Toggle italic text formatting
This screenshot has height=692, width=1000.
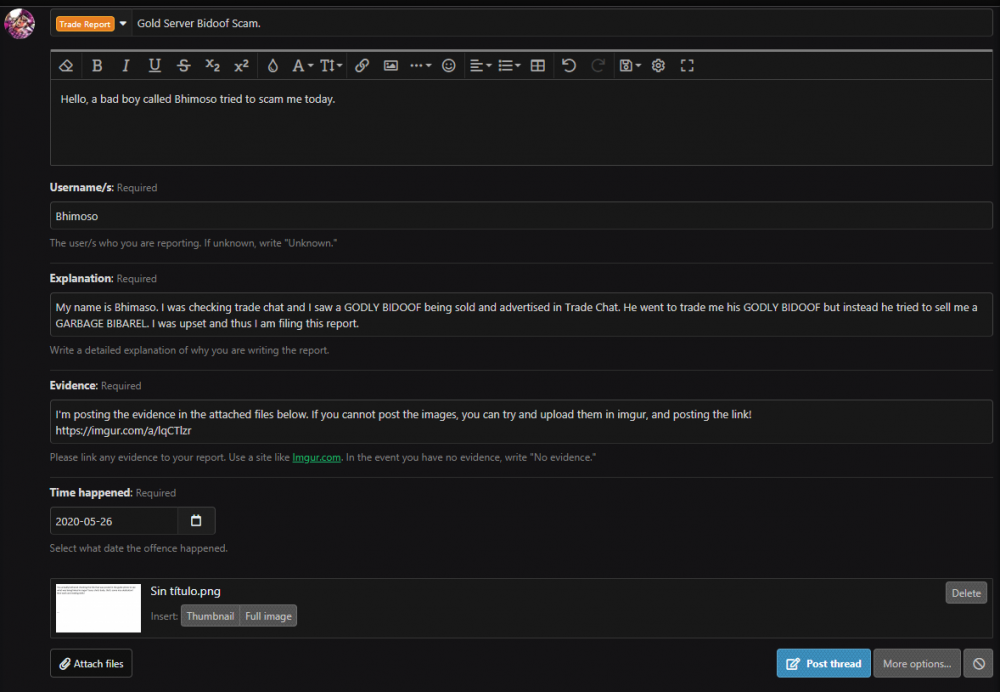pos(126,66)
